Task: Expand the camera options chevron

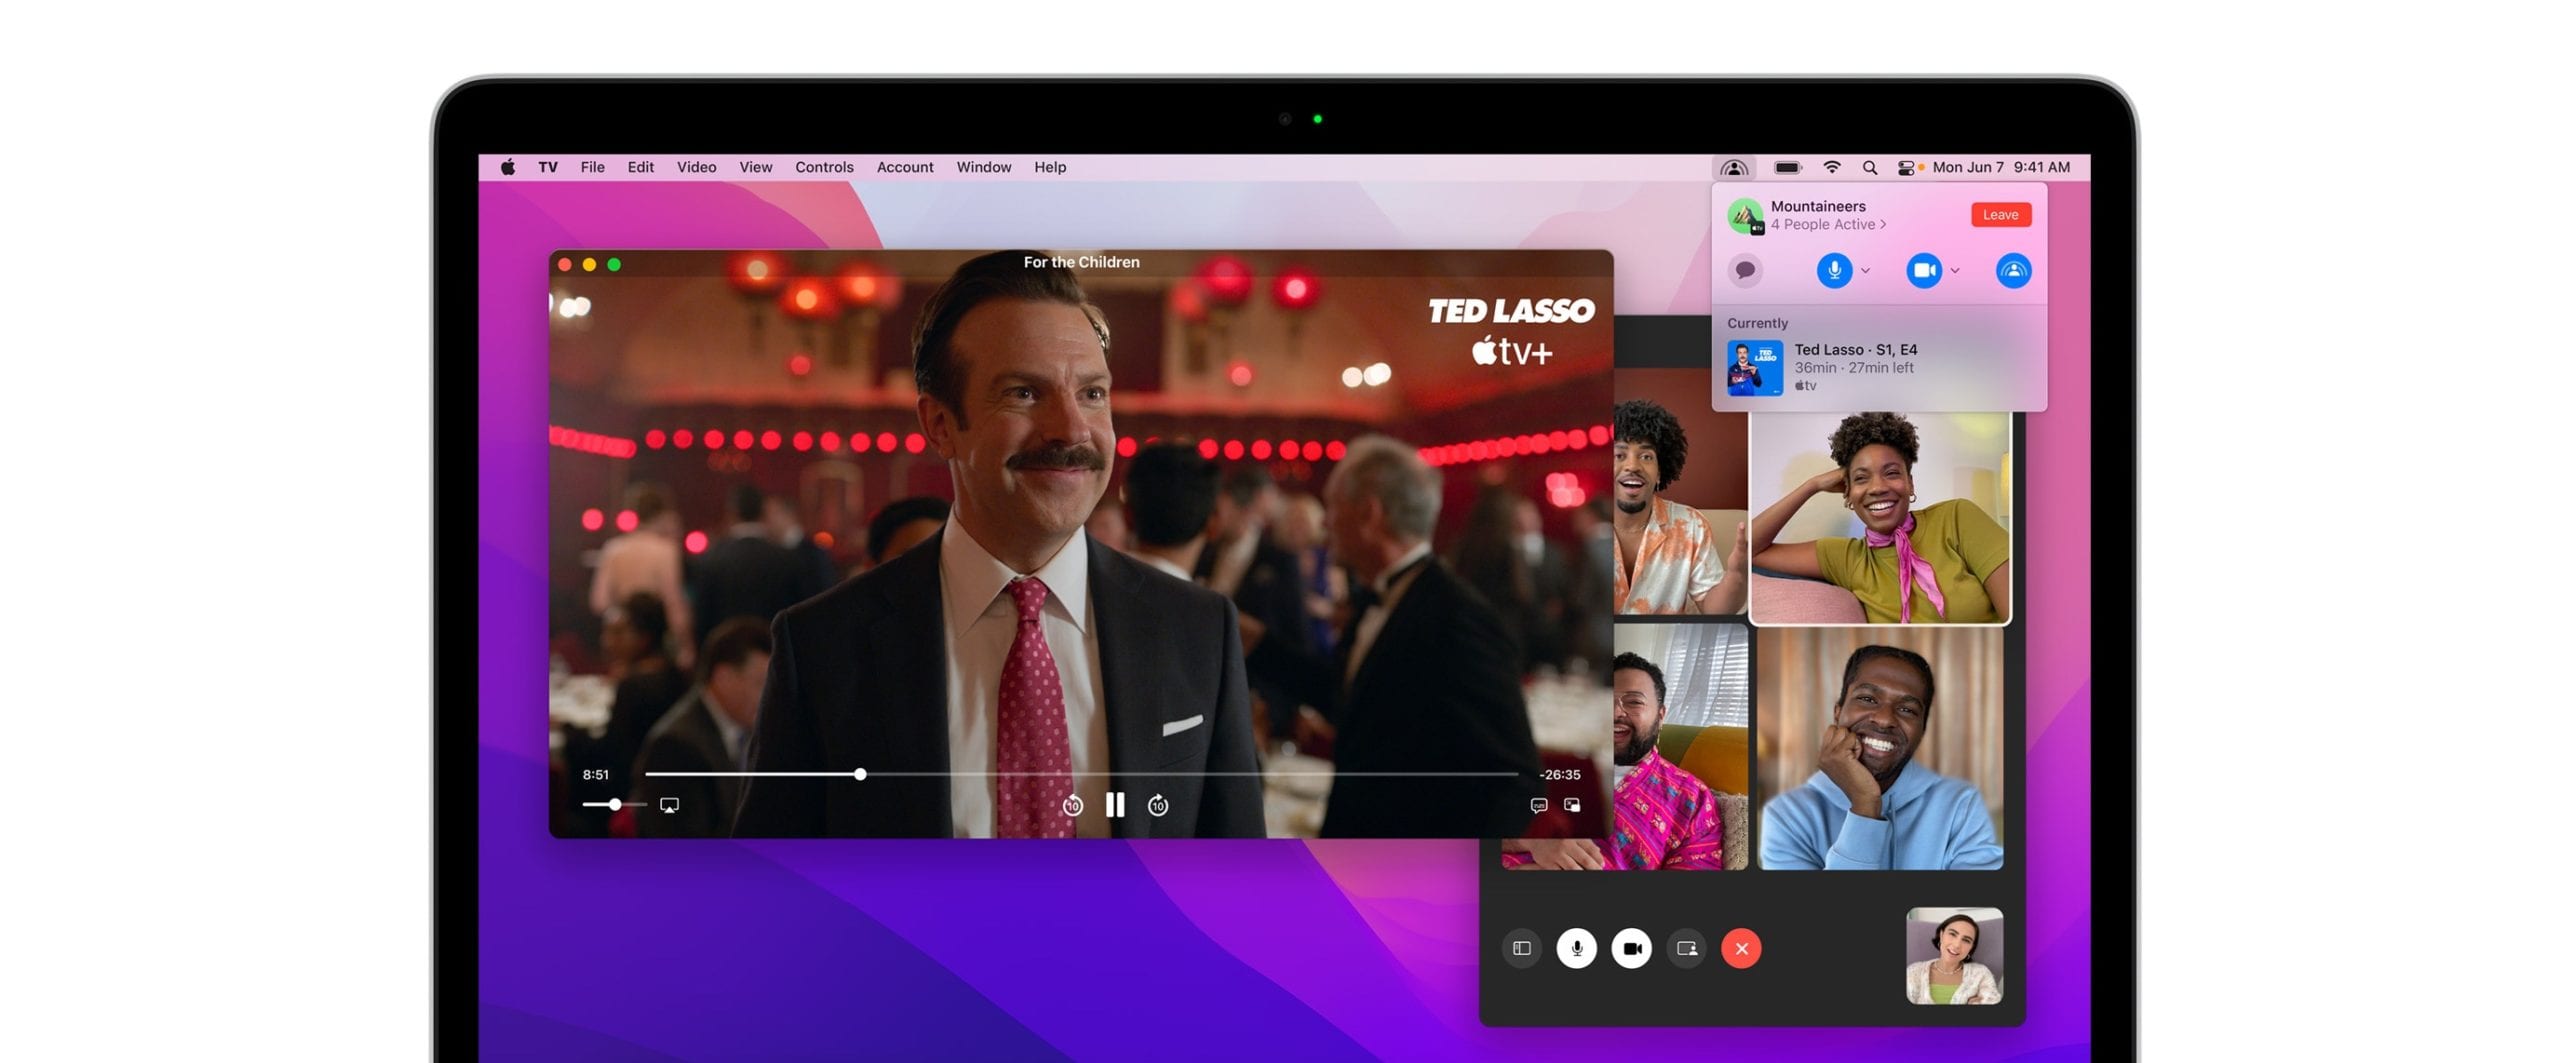Action: [1955, 270]
